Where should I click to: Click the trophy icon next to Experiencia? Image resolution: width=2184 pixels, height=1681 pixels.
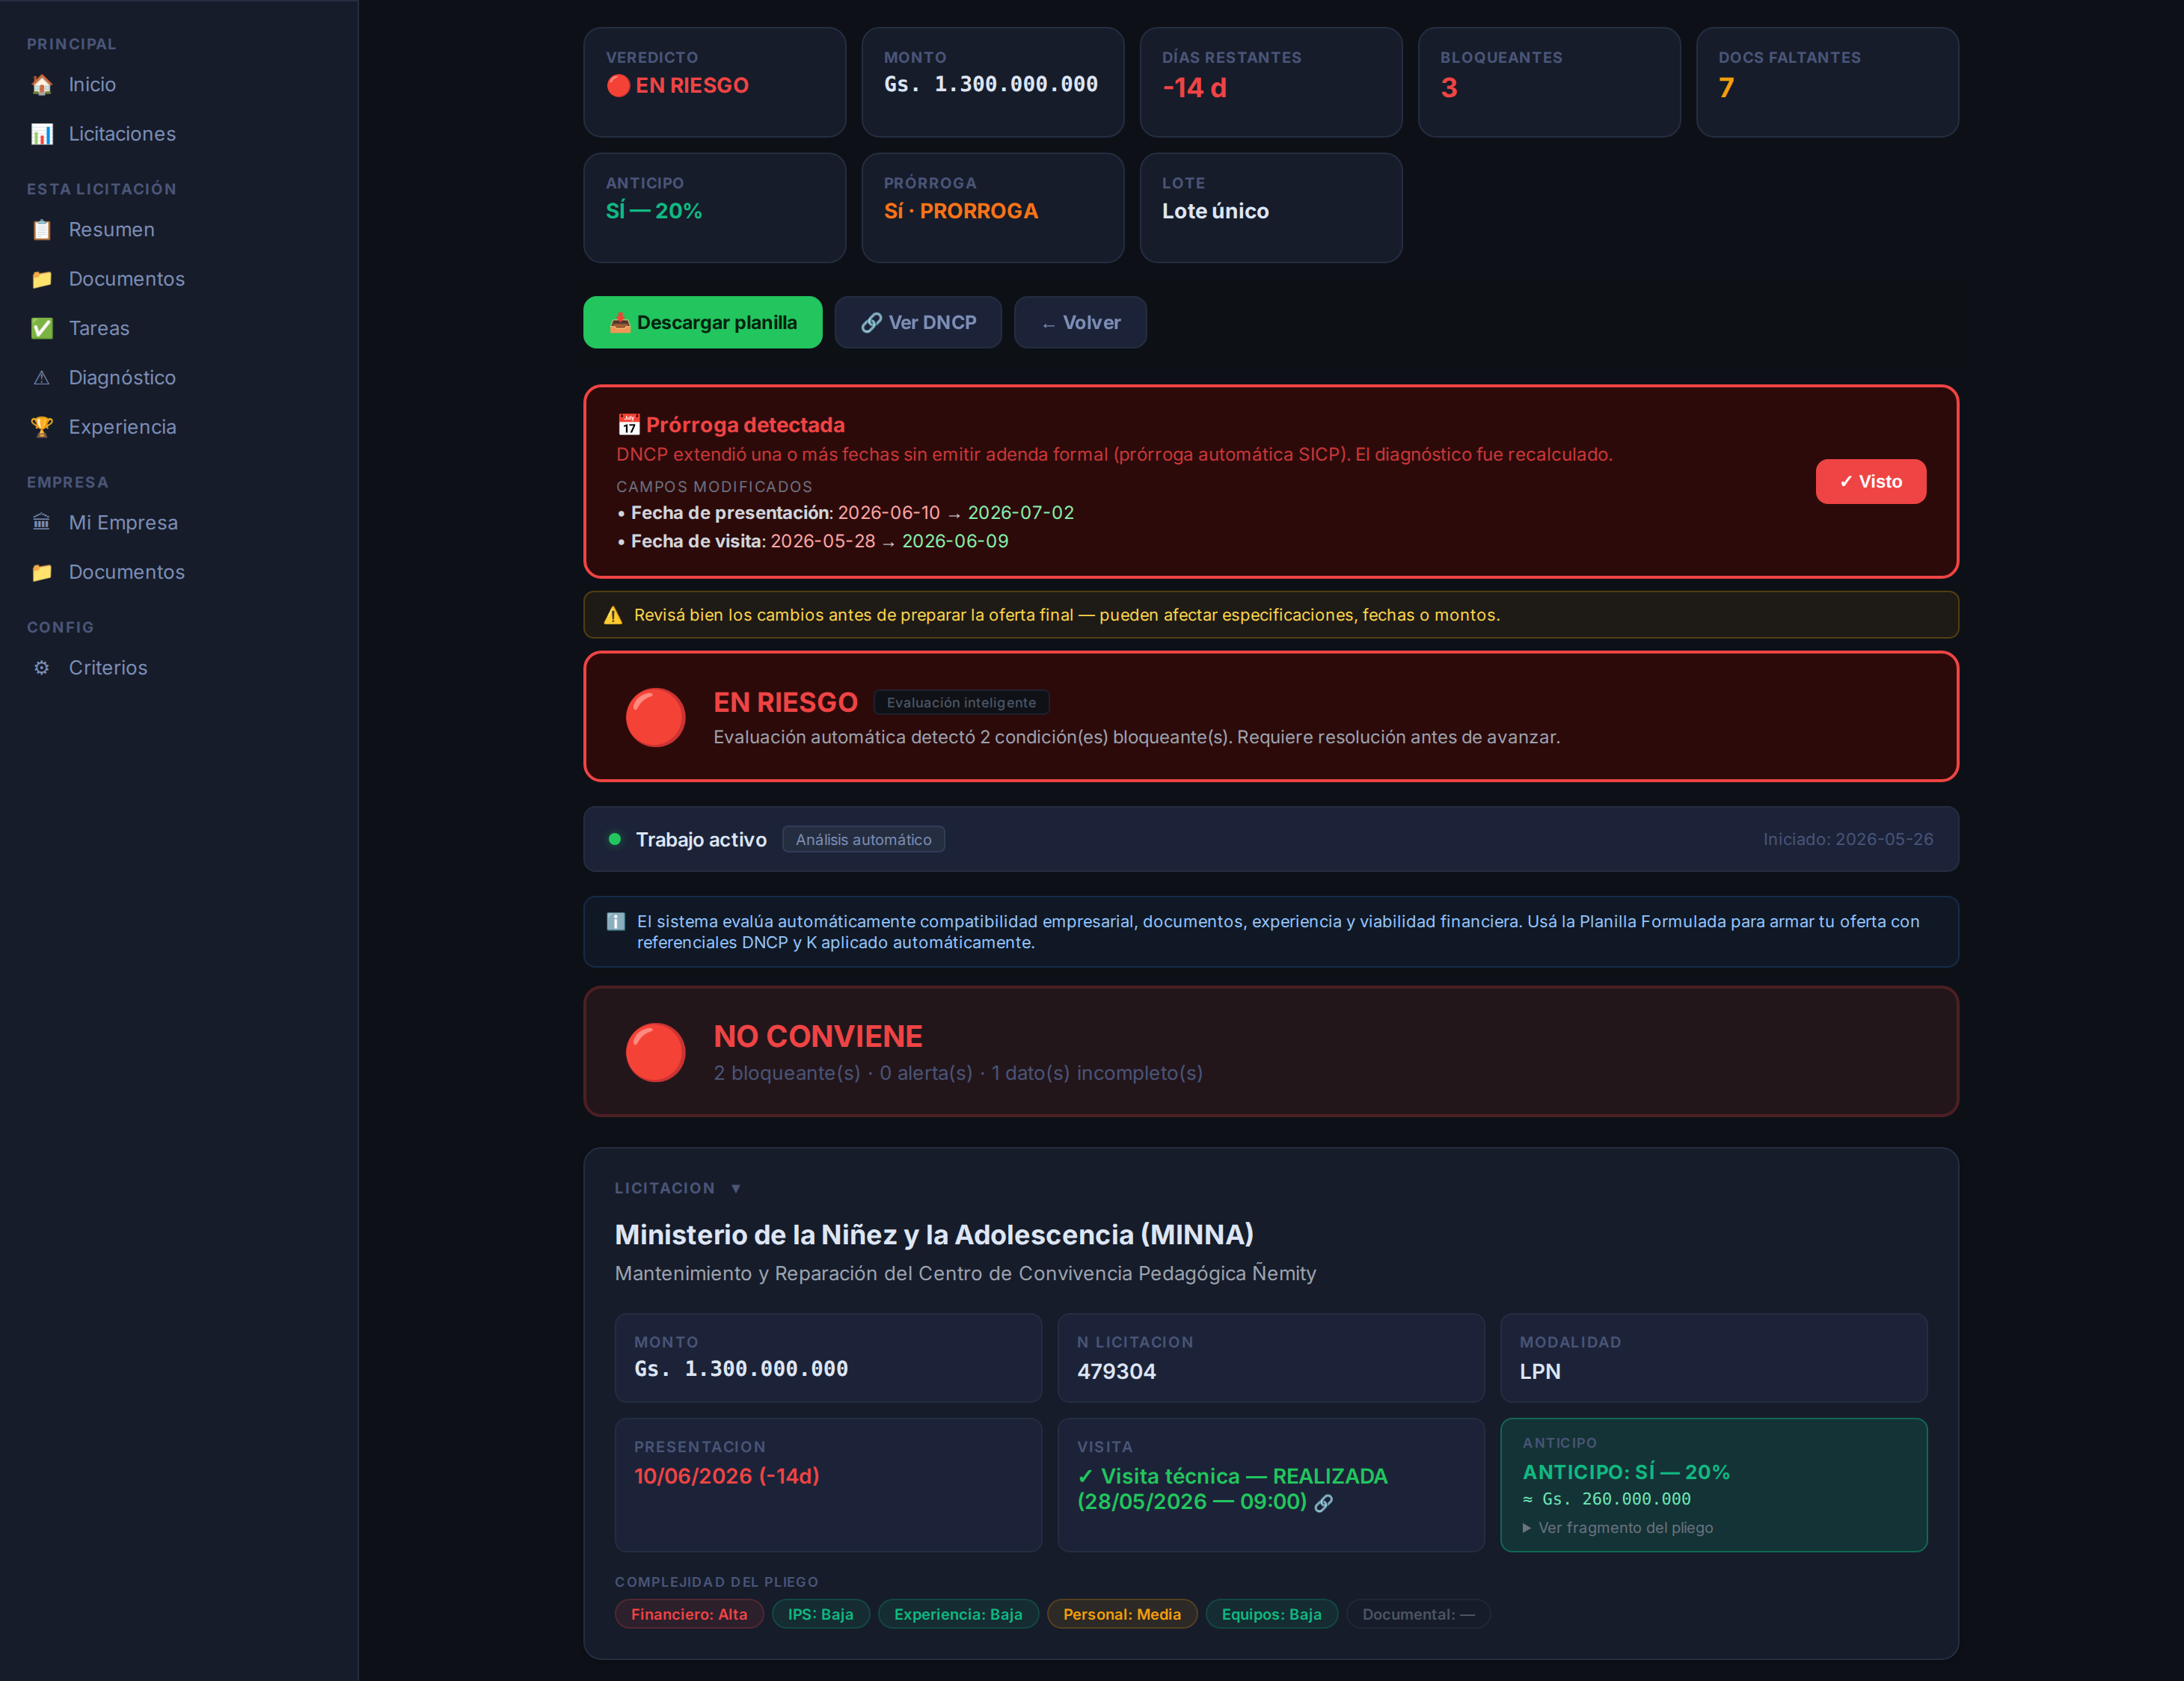(x=42, y=427)
